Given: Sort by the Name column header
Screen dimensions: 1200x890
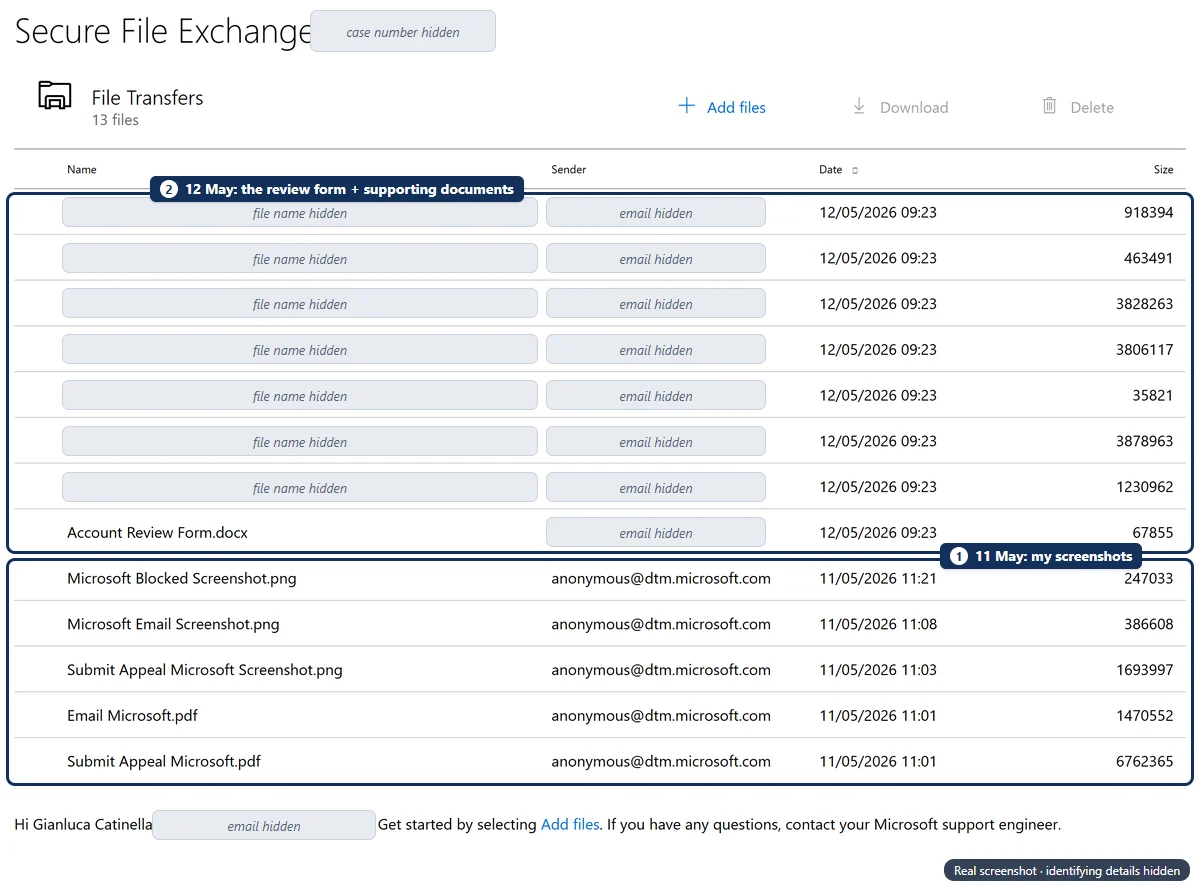Looking at the screenshot, I should [x=82, y=169].
